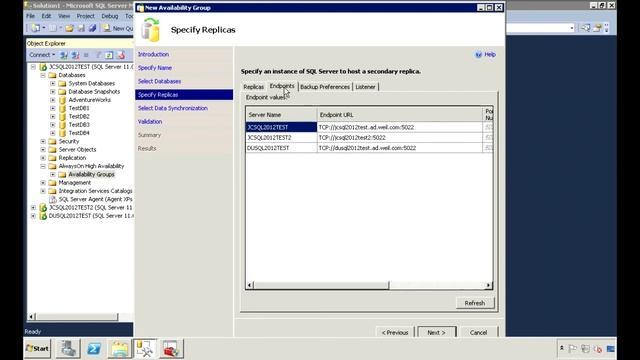640x360 pixels.
Task: Click the Disconnect icon in Object Explorer
Action: click(x=75, y=55)
